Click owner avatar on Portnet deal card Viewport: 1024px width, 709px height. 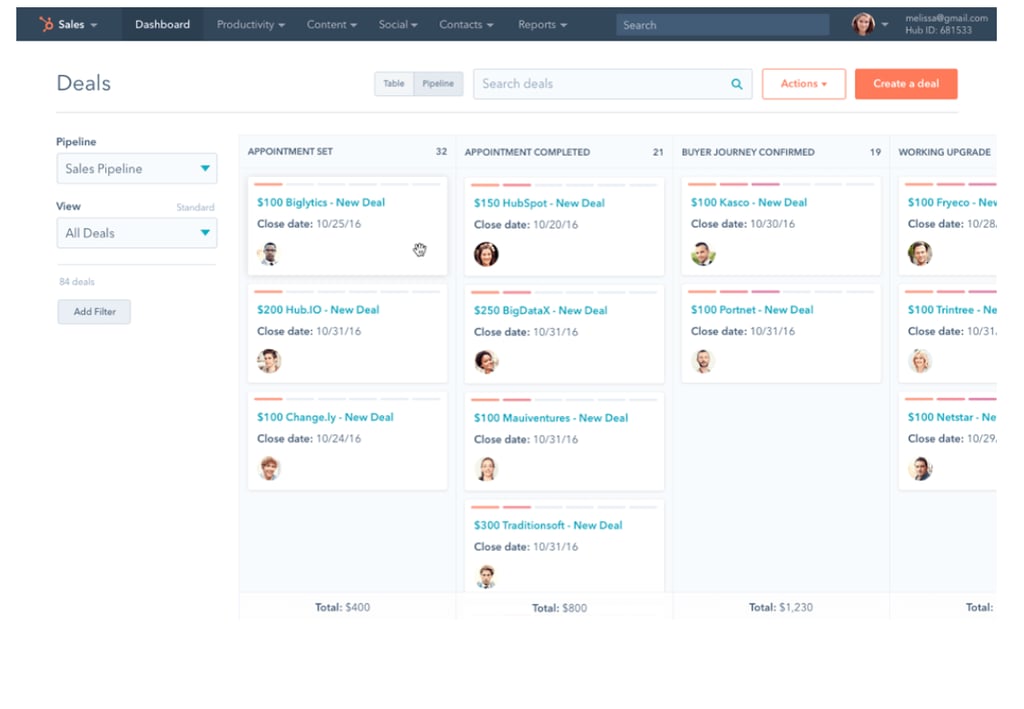tap(703, 360)
